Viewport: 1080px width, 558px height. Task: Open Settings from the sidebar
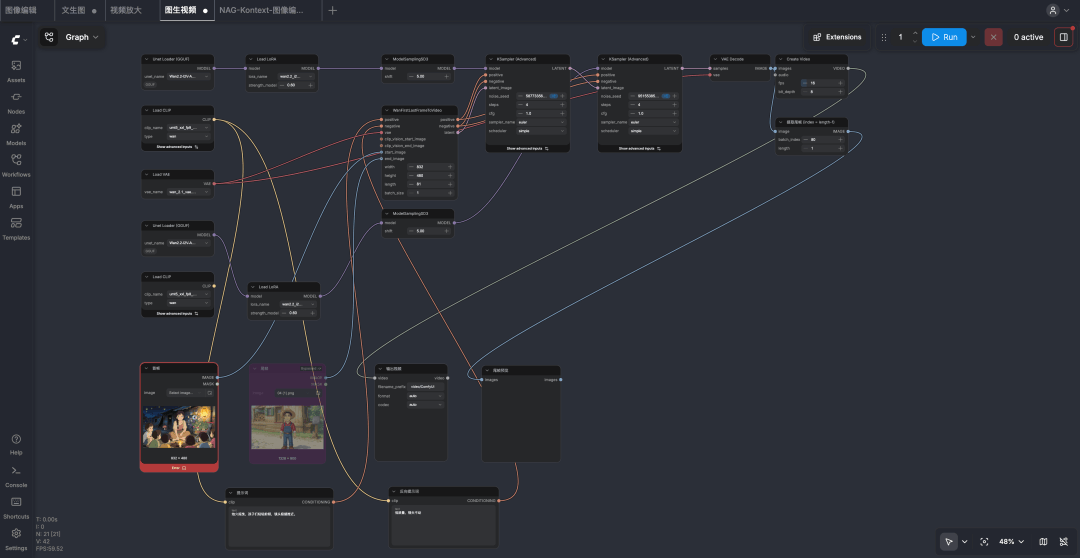coord(16,539)
